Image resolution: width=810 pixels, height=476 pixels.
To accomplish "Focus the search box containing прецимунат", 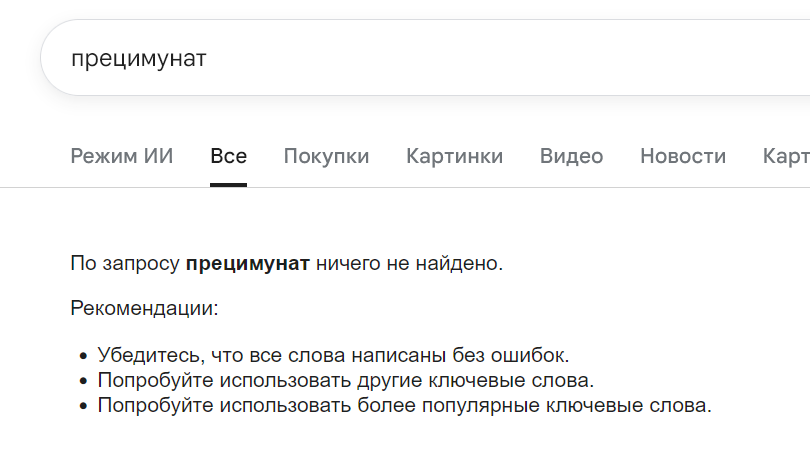I will pos(425,57).
